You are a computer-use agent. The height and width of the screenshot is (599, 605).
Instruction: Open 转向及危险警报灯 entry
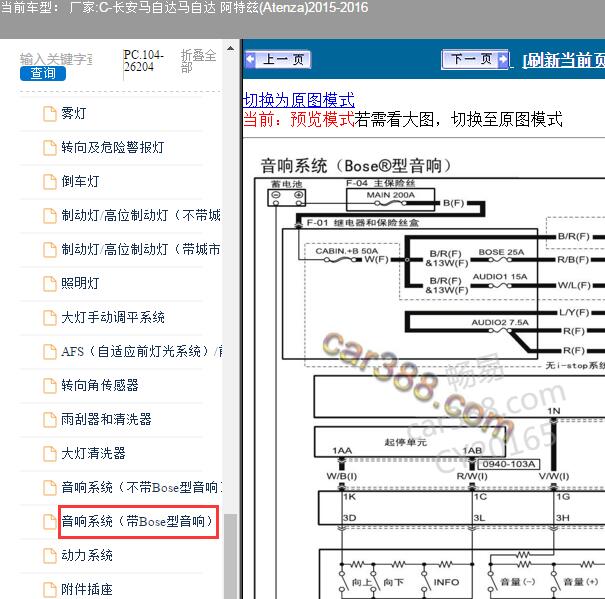tap(113, 147)
